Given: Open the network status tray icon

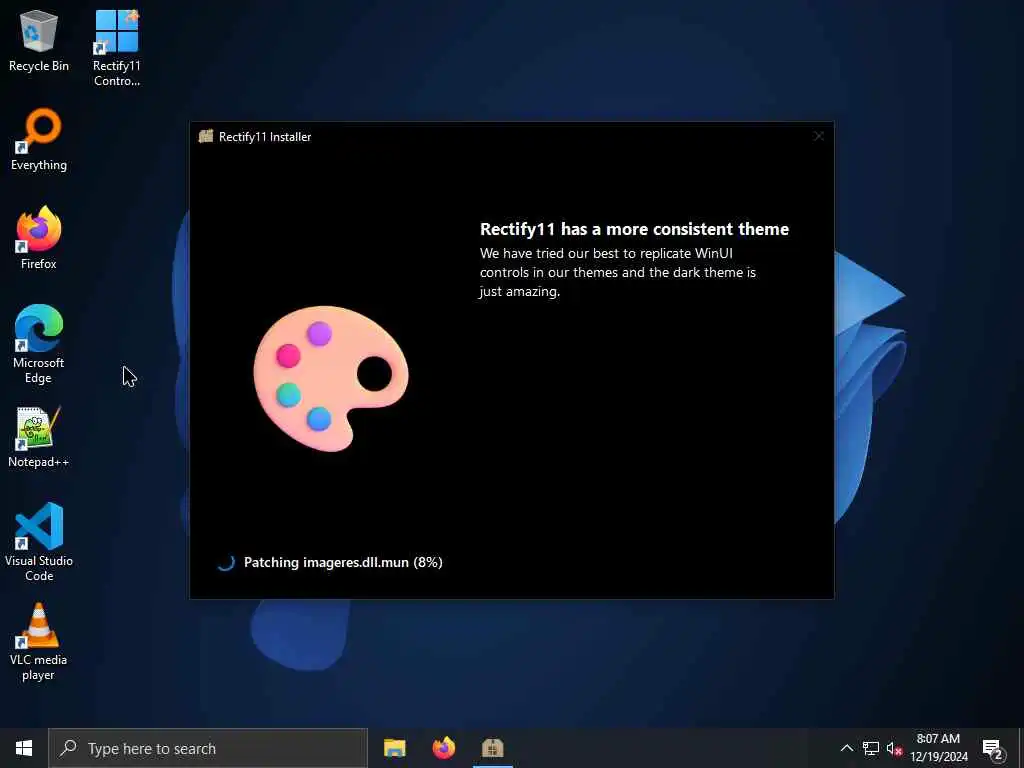Looking at the screenshot, I should tap(871, 748).
